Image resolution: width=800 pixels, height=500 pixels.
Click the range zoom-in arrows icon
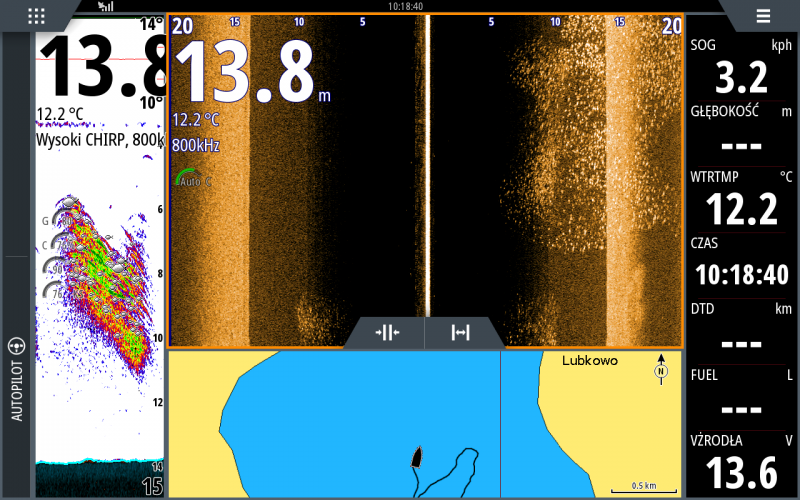(x=387, y=333)
